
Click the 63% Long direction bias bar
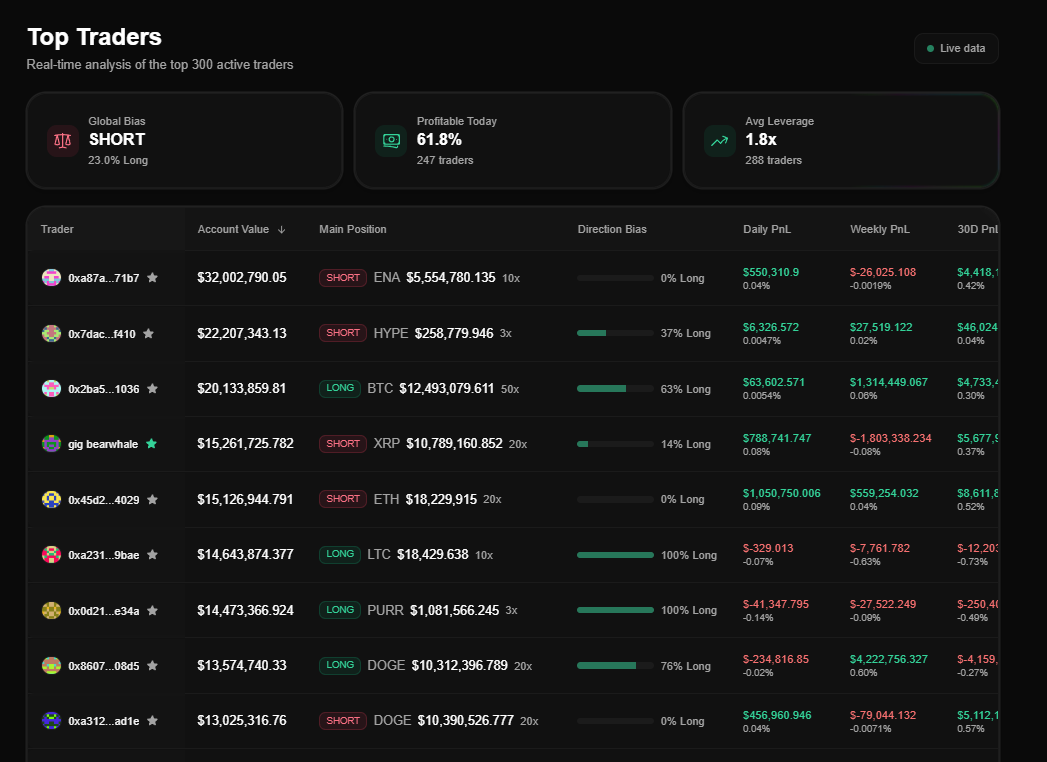pyautogui.click(x=615, y=389)
